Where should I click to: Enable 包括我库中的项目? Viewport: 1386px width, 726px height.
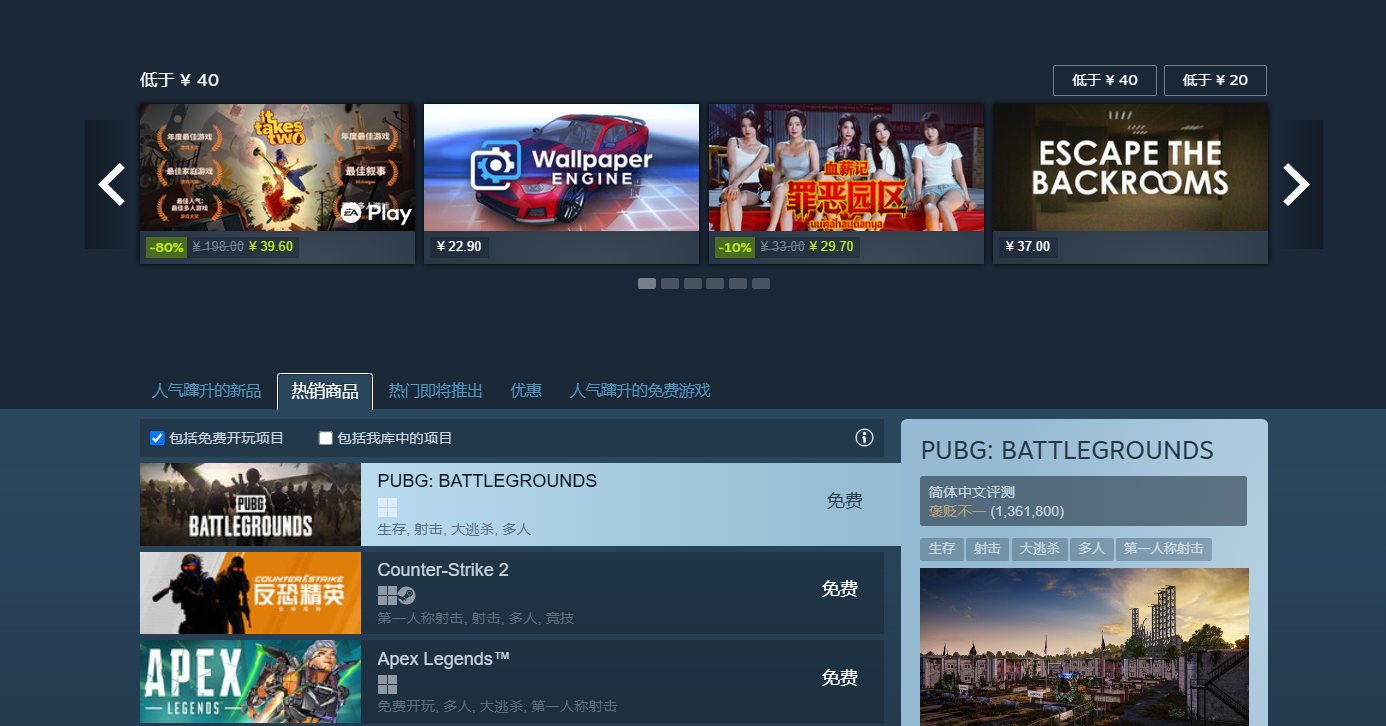click(325, 437)
